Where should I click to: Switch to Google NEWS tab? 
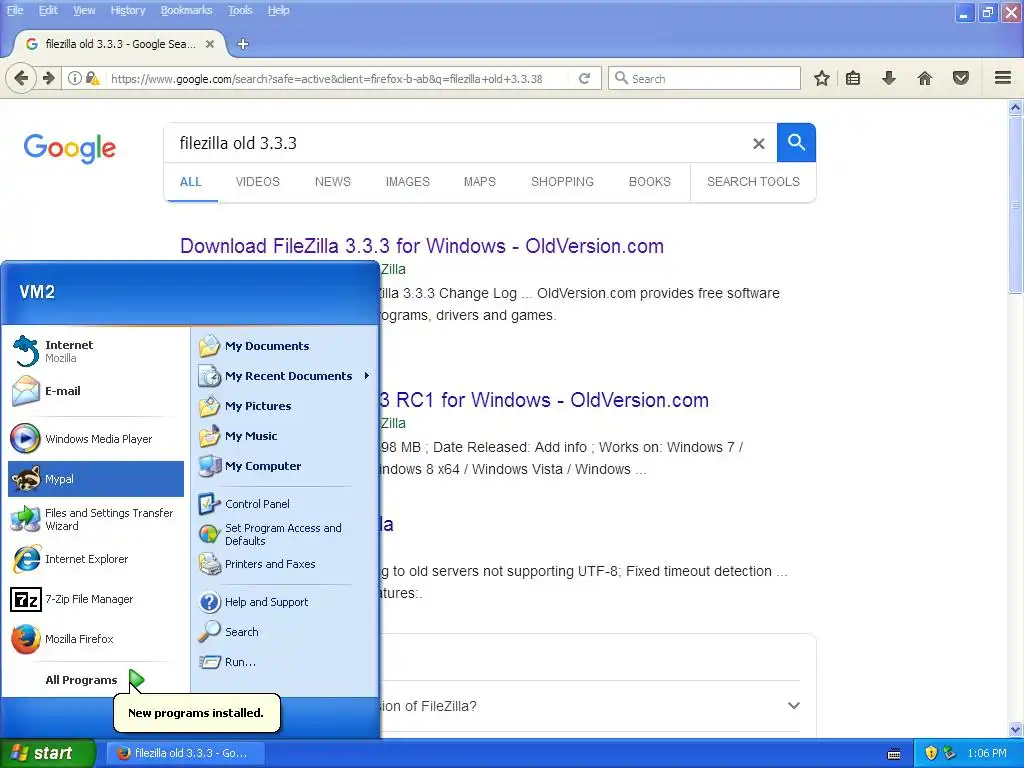332,182
